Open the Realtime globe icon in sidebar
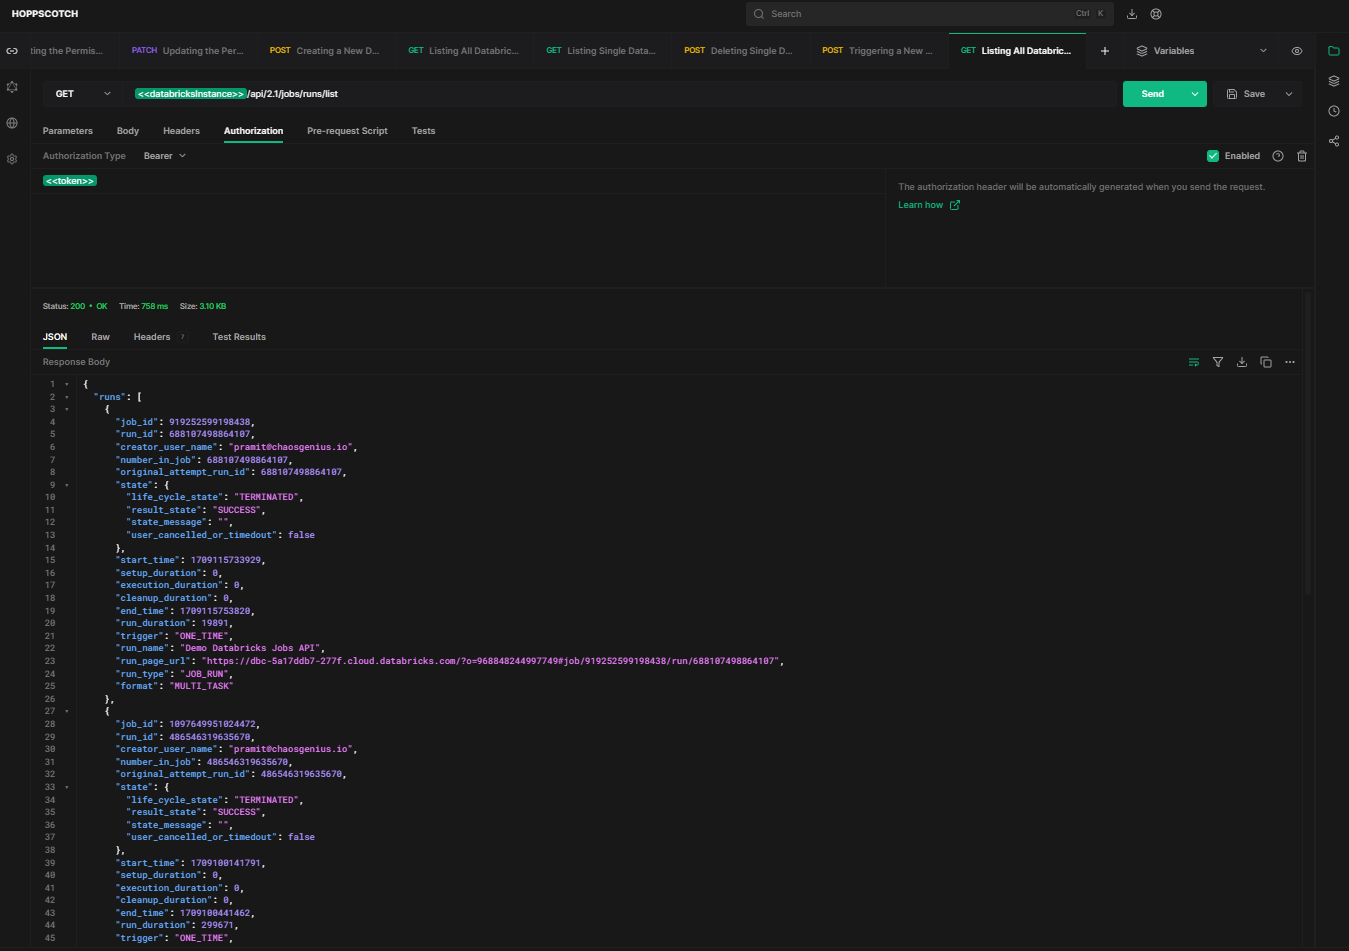Screen dimensions: 1349x951 (12, 123)
